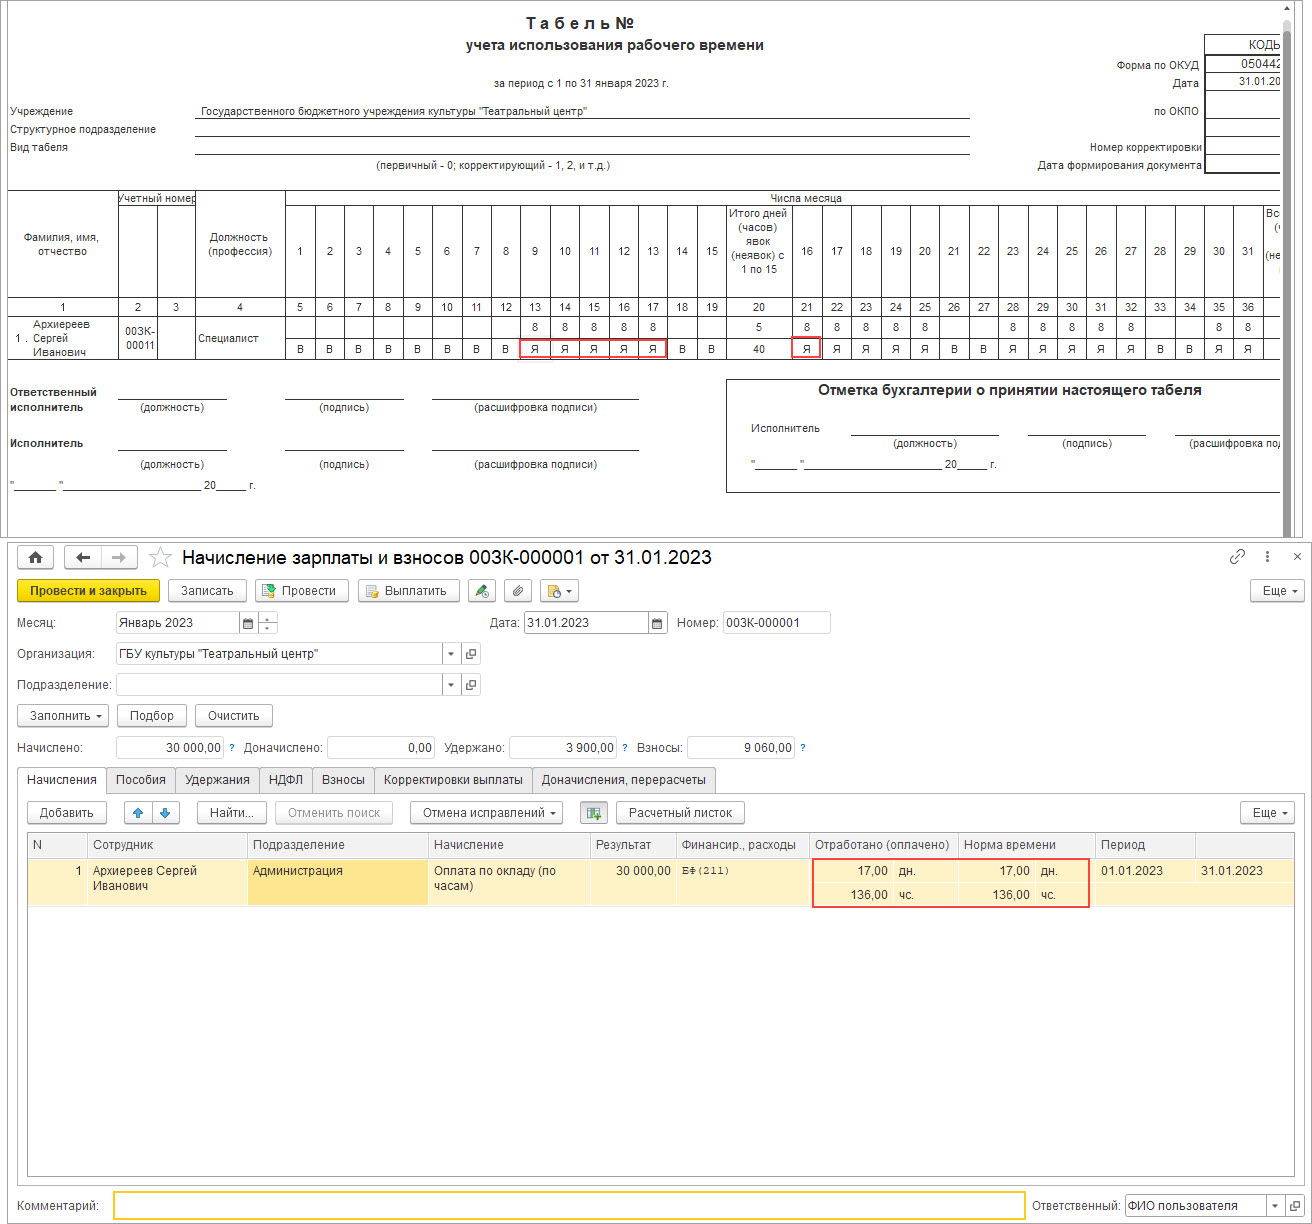Switch to the Взносы tab
This screenshot has height=1224, width=1312.
pos(343,780)
